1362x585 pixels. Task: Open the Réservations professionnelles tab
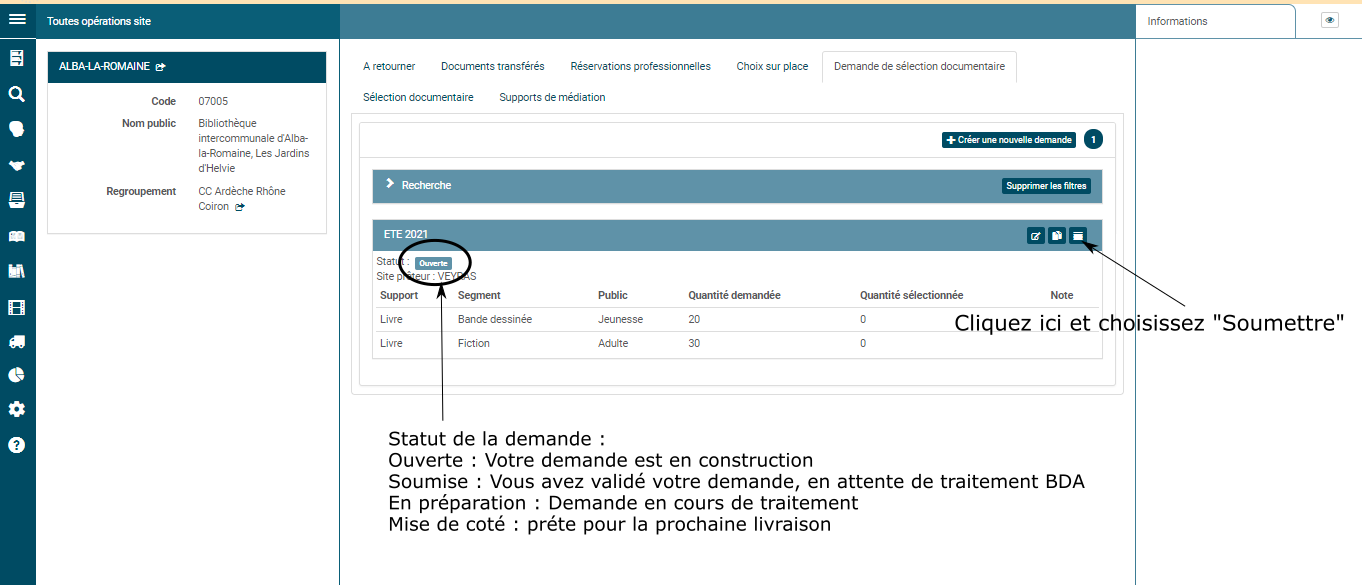(641, 66)
